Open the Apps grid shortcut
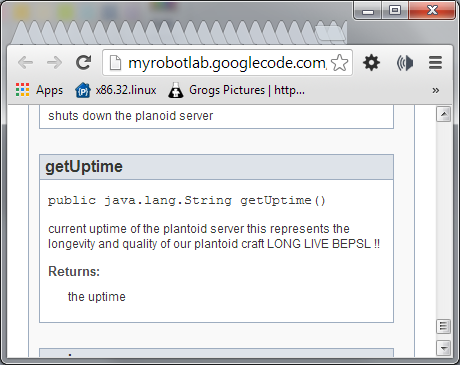This screenshot has height=365, width=460. click(x=39, y=90)
